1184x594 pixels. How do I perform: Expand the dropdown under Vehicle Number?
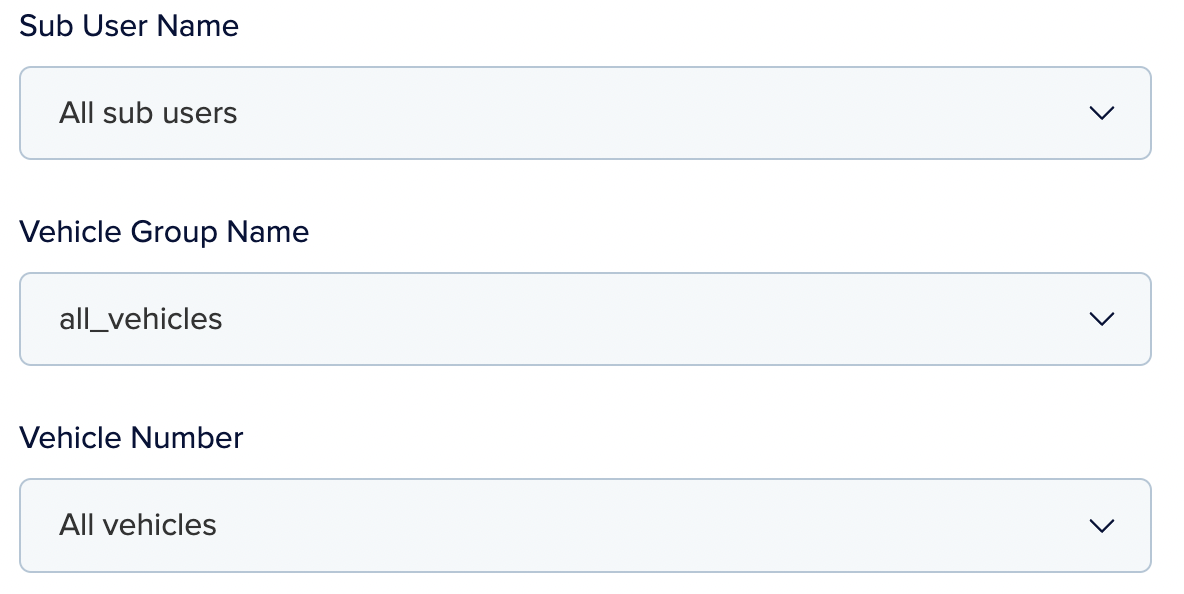585,525
